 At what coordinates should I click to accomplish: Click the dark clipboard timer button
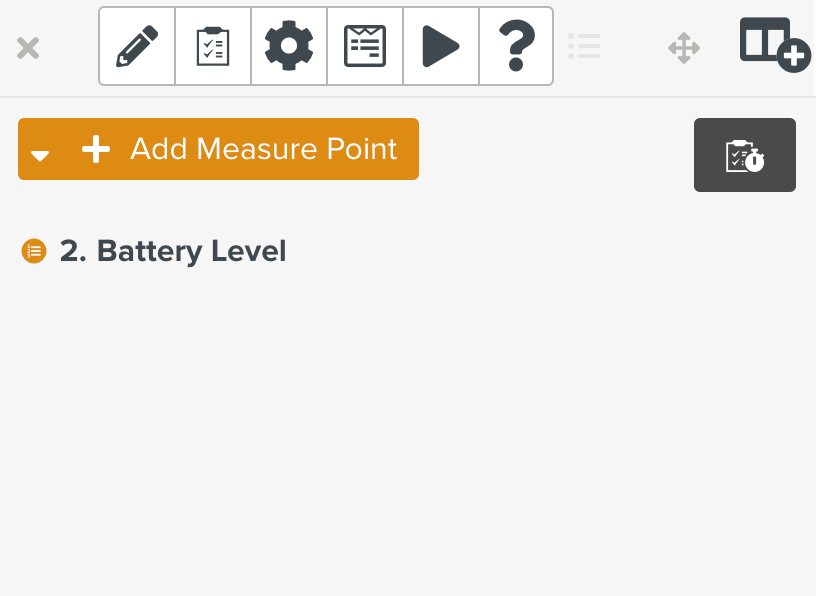coord(745,155)
